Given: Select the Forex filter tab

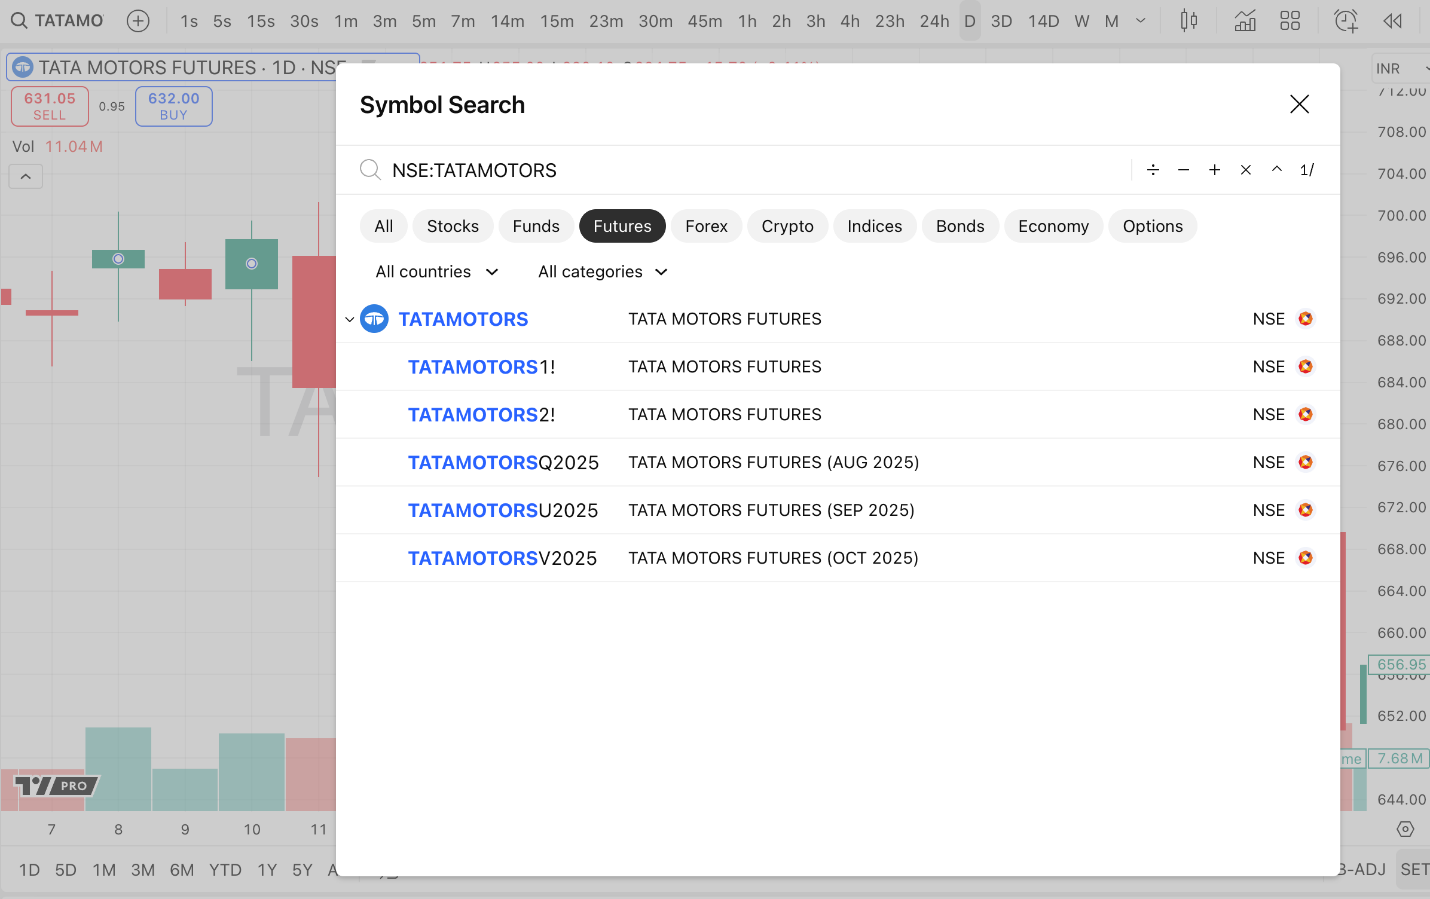Looking at the screenshot, I should (x=707, y=226).
